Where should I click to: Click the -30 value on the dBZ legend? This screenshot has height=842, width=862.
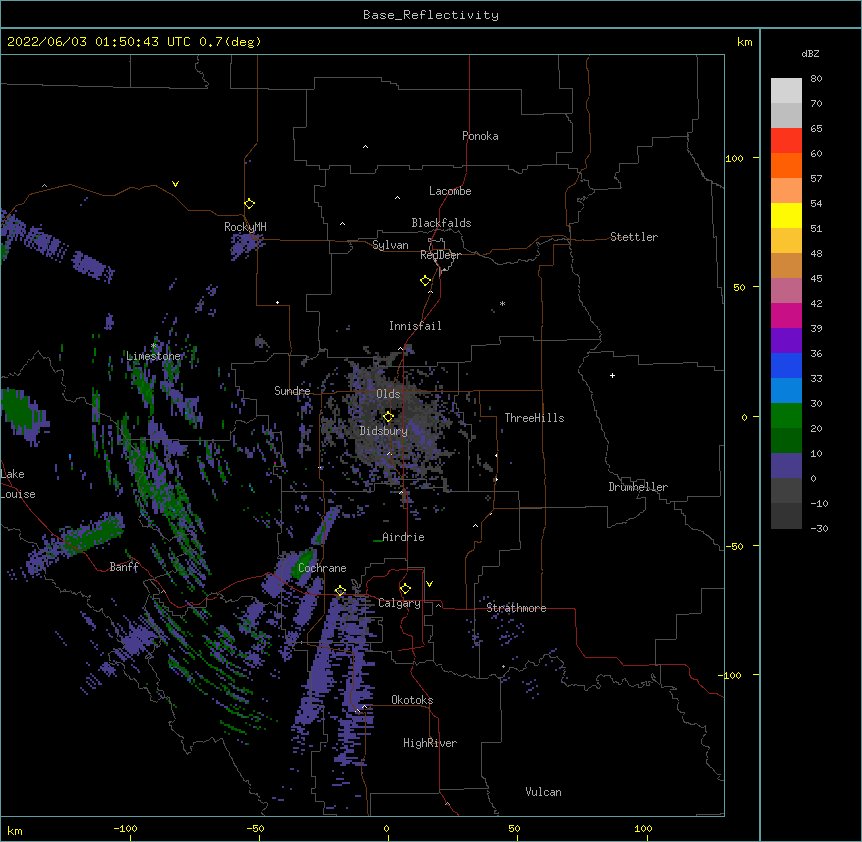(819, 529)
